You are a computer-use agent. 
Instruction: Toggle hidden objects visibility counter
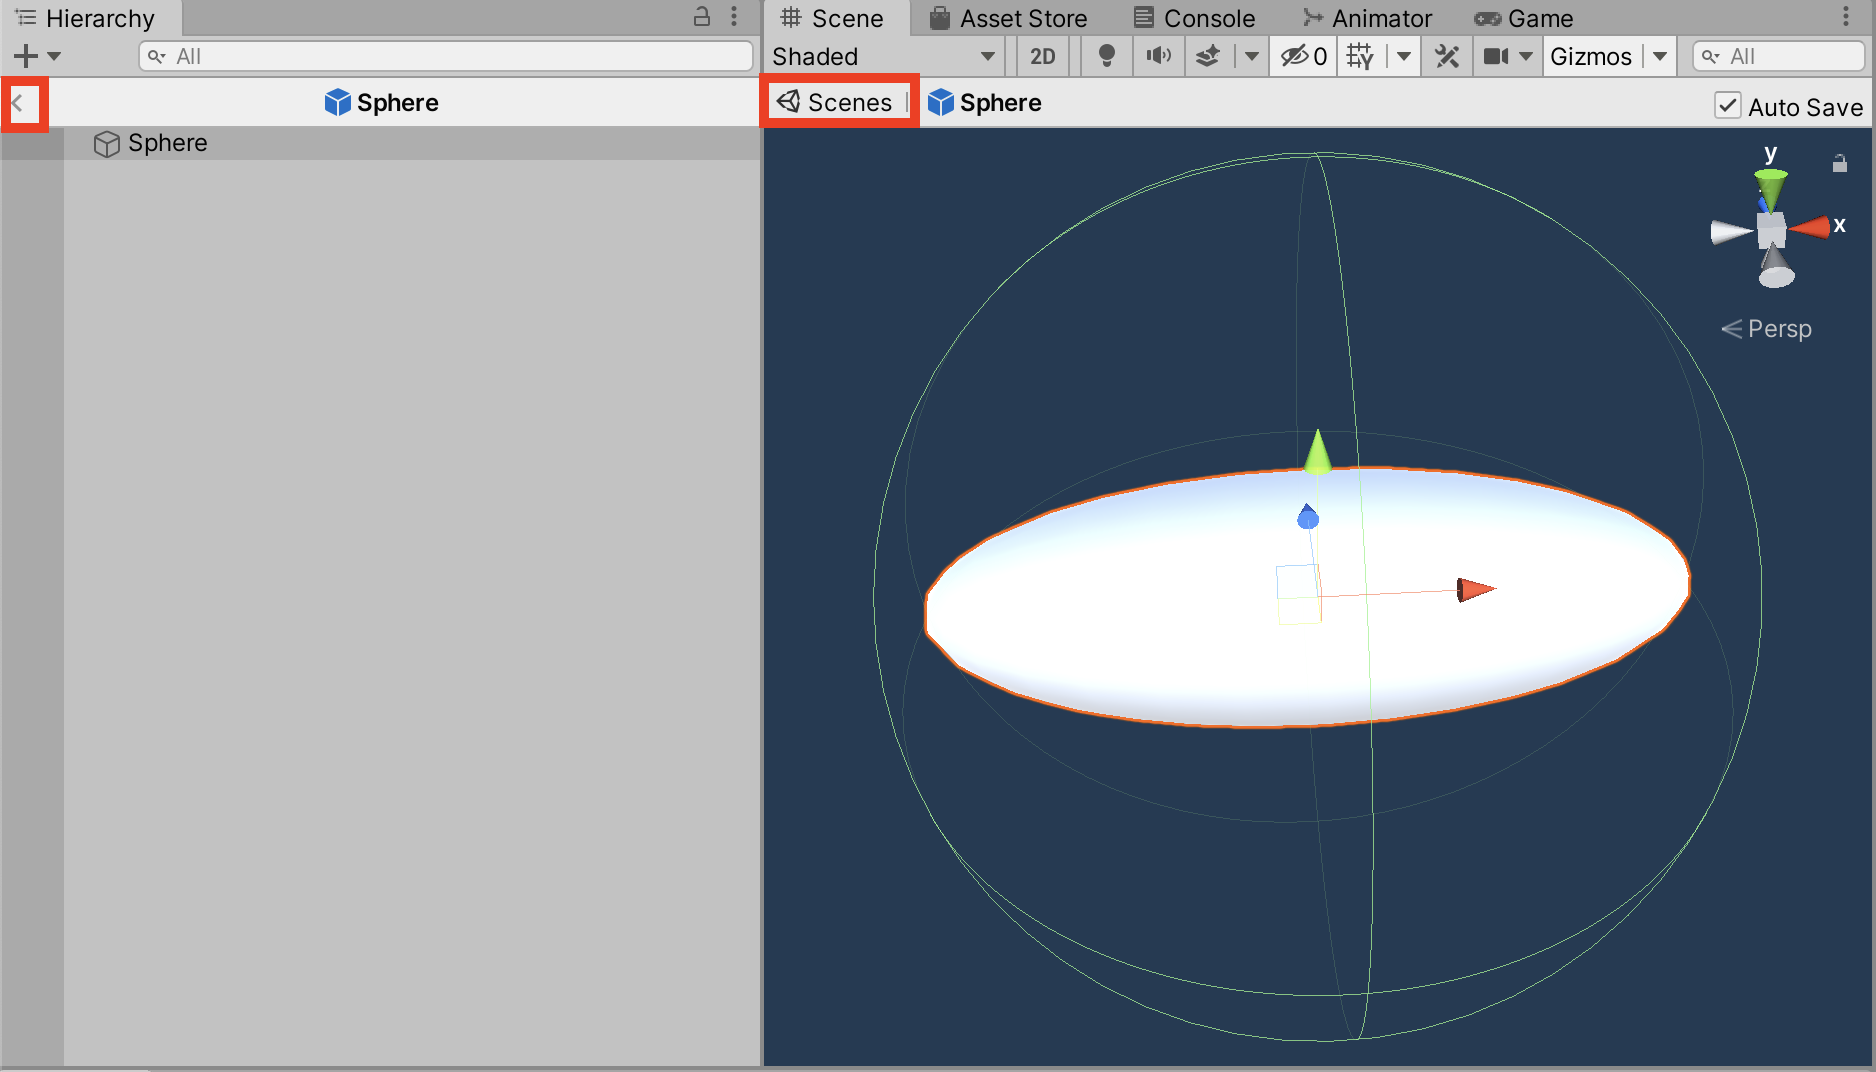pos(1304,56)
